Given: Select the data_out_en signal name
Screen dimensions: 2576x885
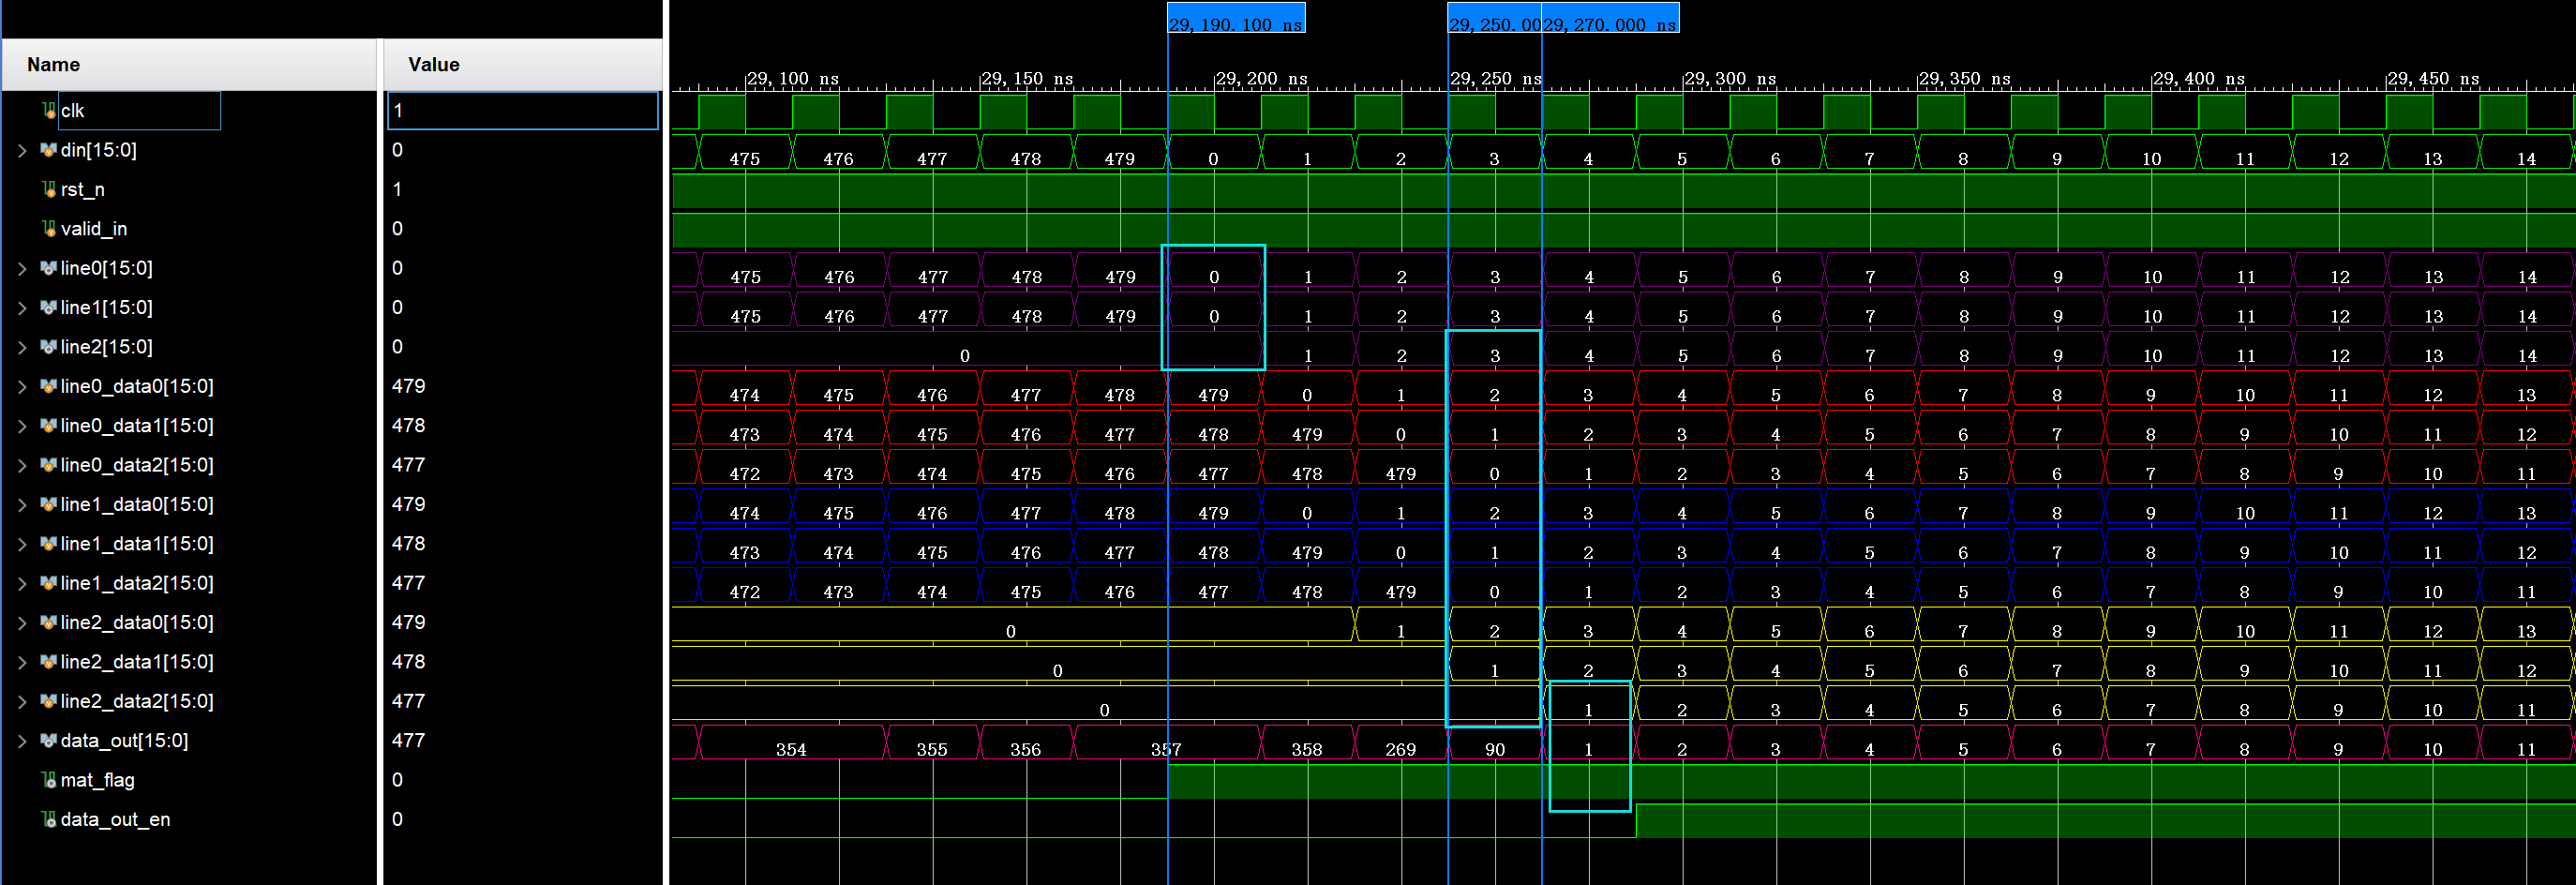Looking at the screenshot, I should 116,819.
